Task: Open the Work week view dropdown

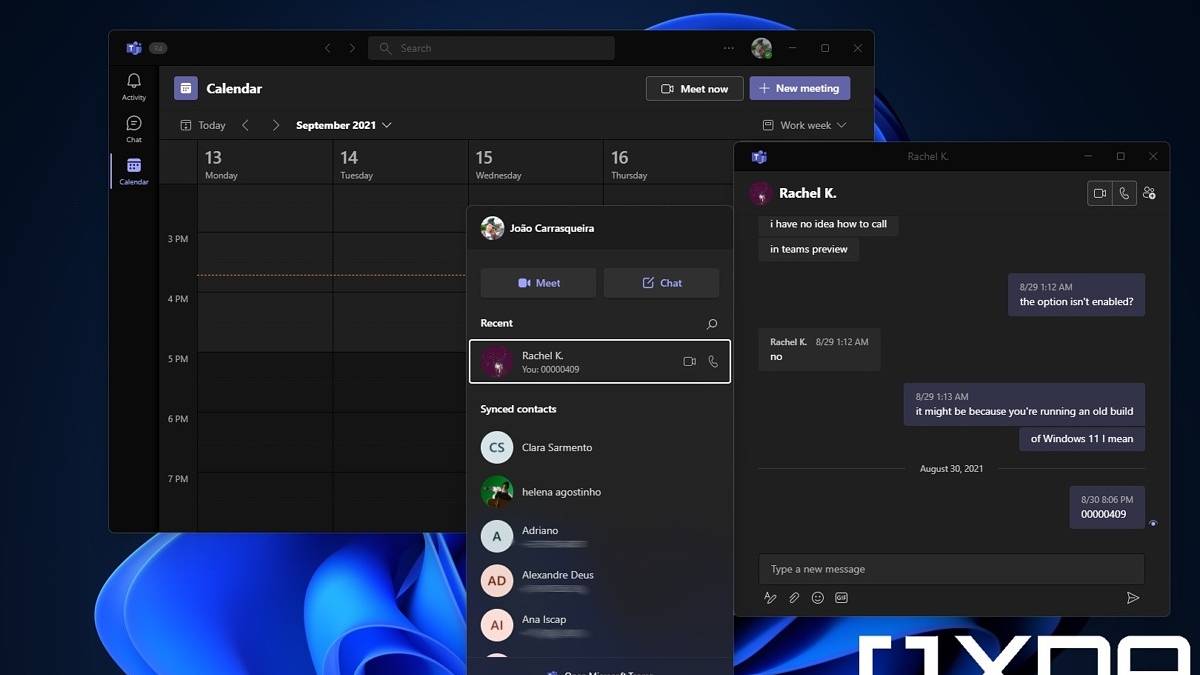Action: pyautogui.click(x=804, y=125)
